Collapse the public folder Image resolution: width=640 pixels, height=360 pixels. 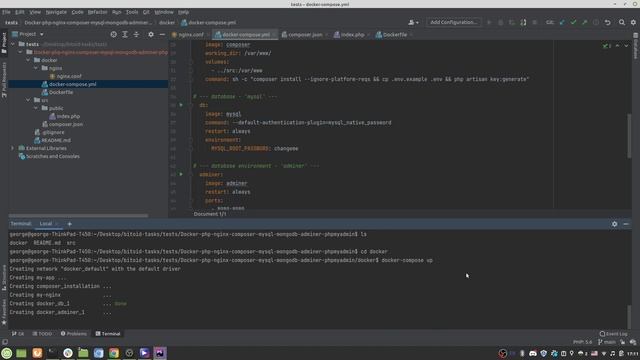pos(36,108)
